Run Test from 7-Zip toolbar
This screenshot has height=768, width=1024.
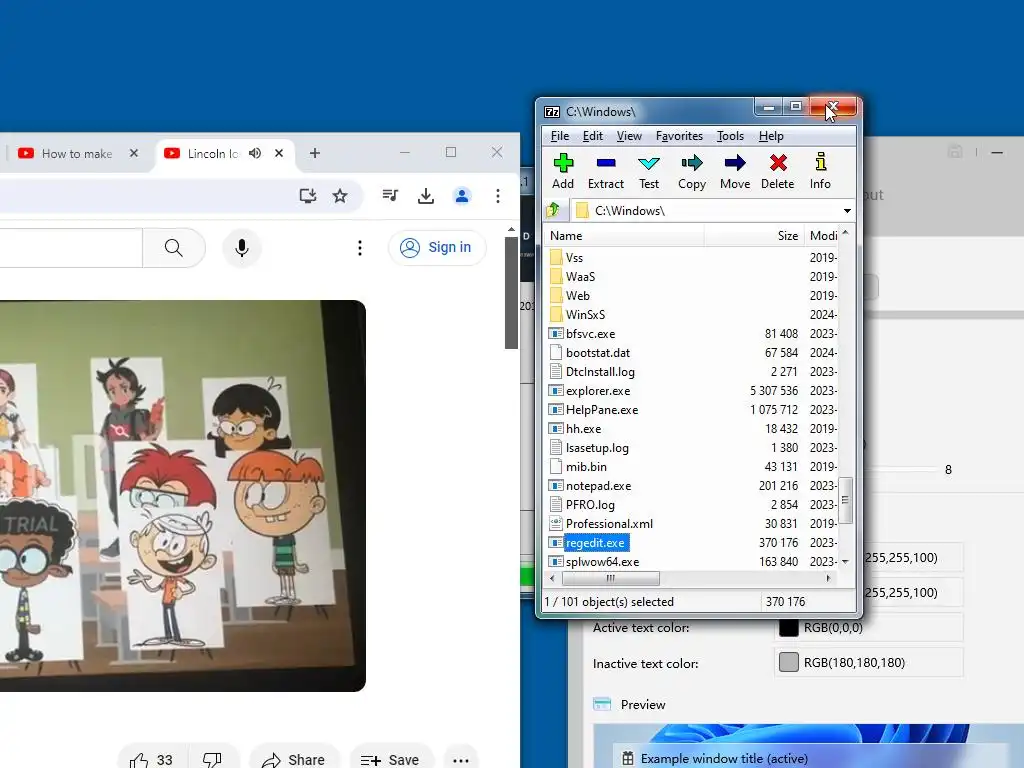648,172
